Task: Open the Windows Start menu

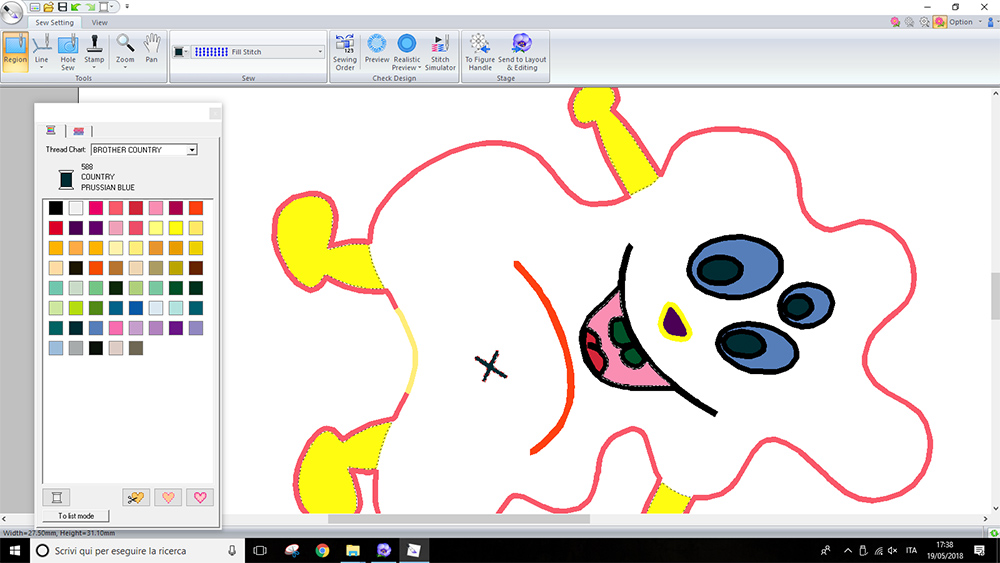Action: [15, 550]
